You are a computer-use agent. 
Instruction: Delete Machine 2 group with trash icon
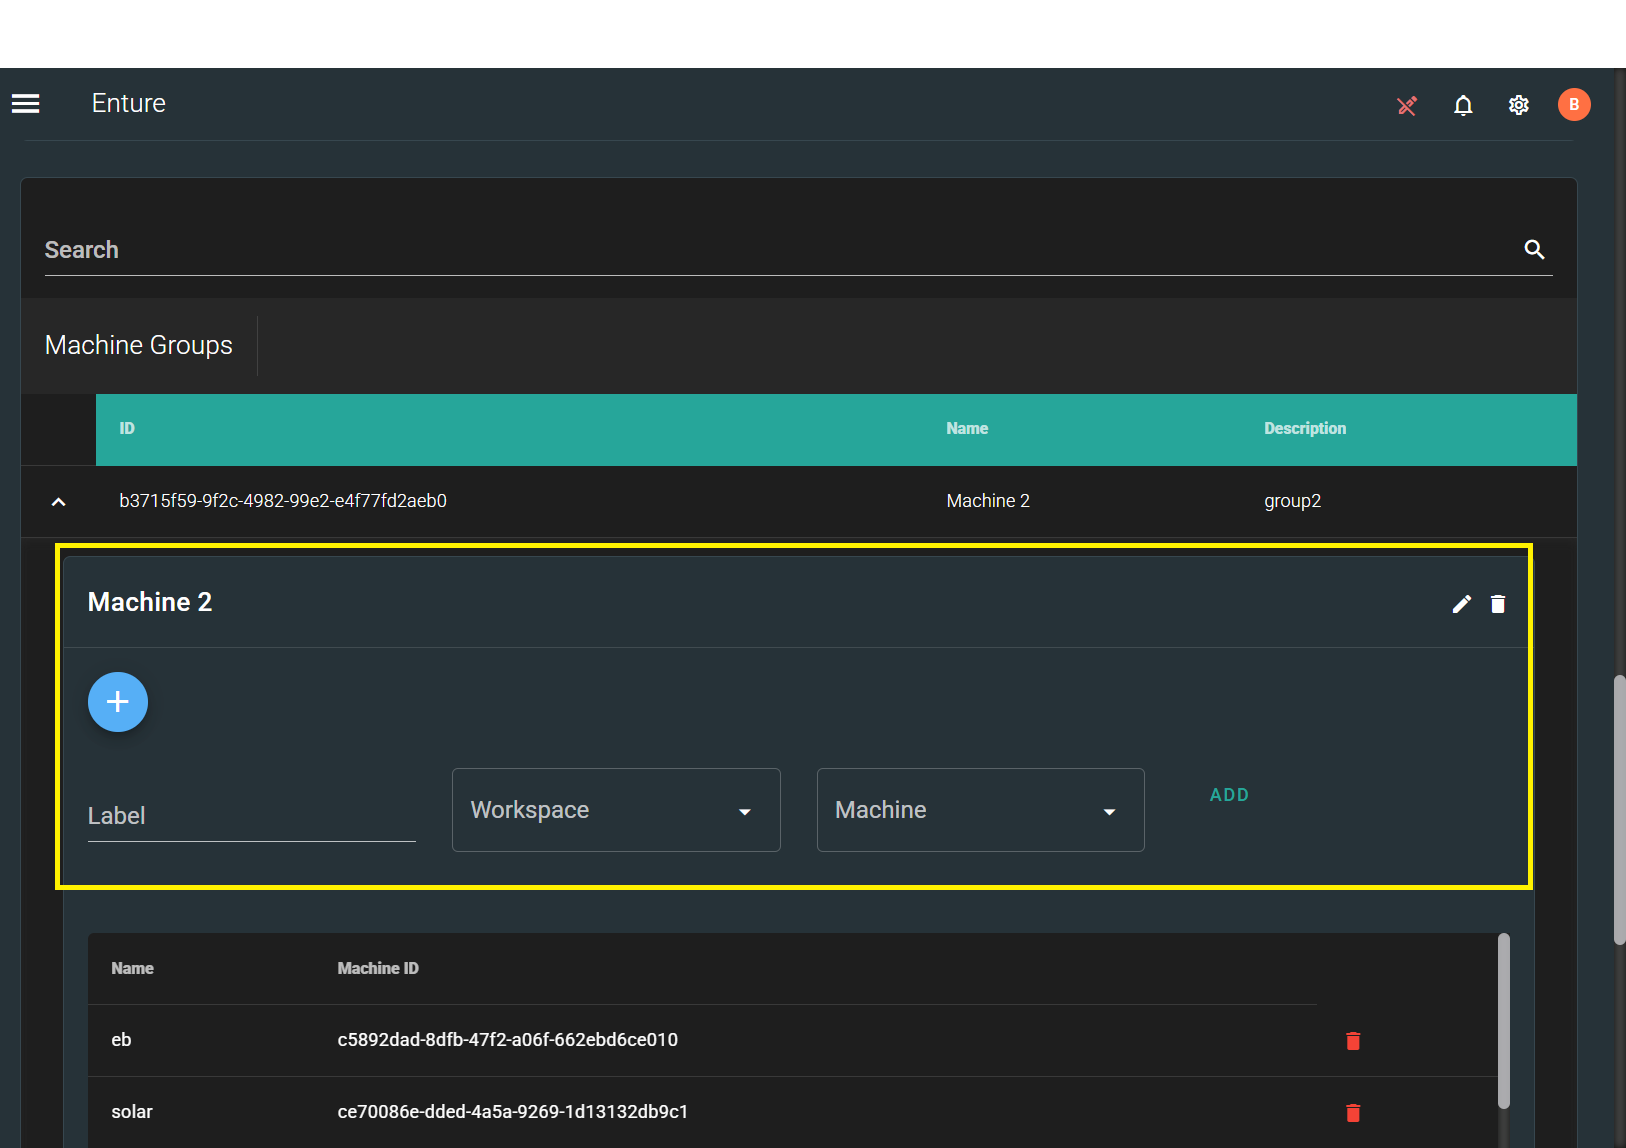coord(1498,604)
